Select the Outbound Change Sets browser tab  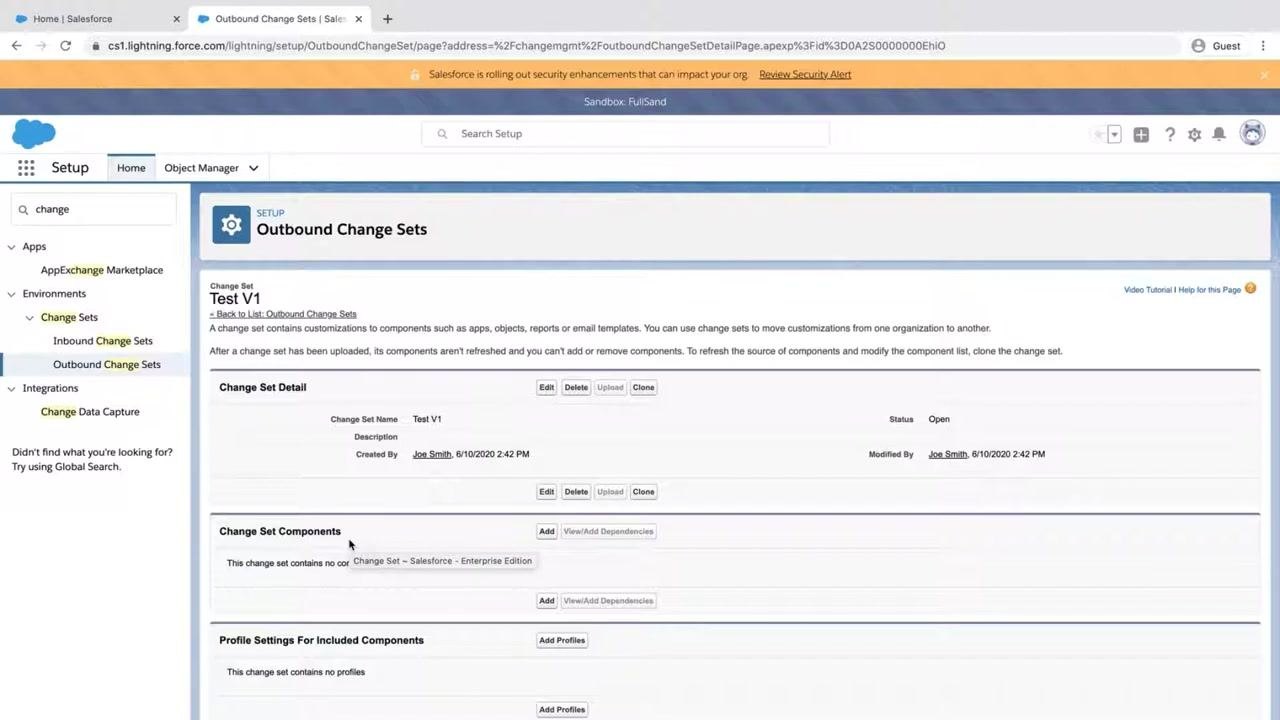click(x=279, y=18)
